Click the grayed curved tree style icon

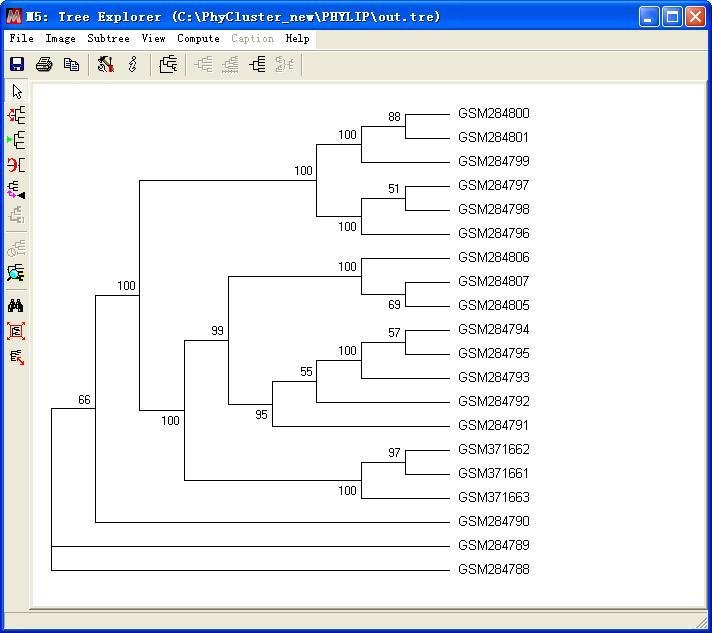[x=285, y=64]
